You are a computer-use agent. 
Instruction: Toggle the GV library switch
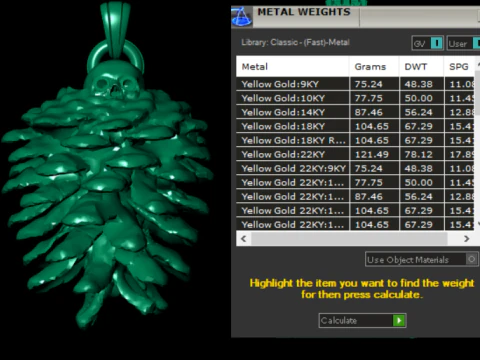(428, 43)
